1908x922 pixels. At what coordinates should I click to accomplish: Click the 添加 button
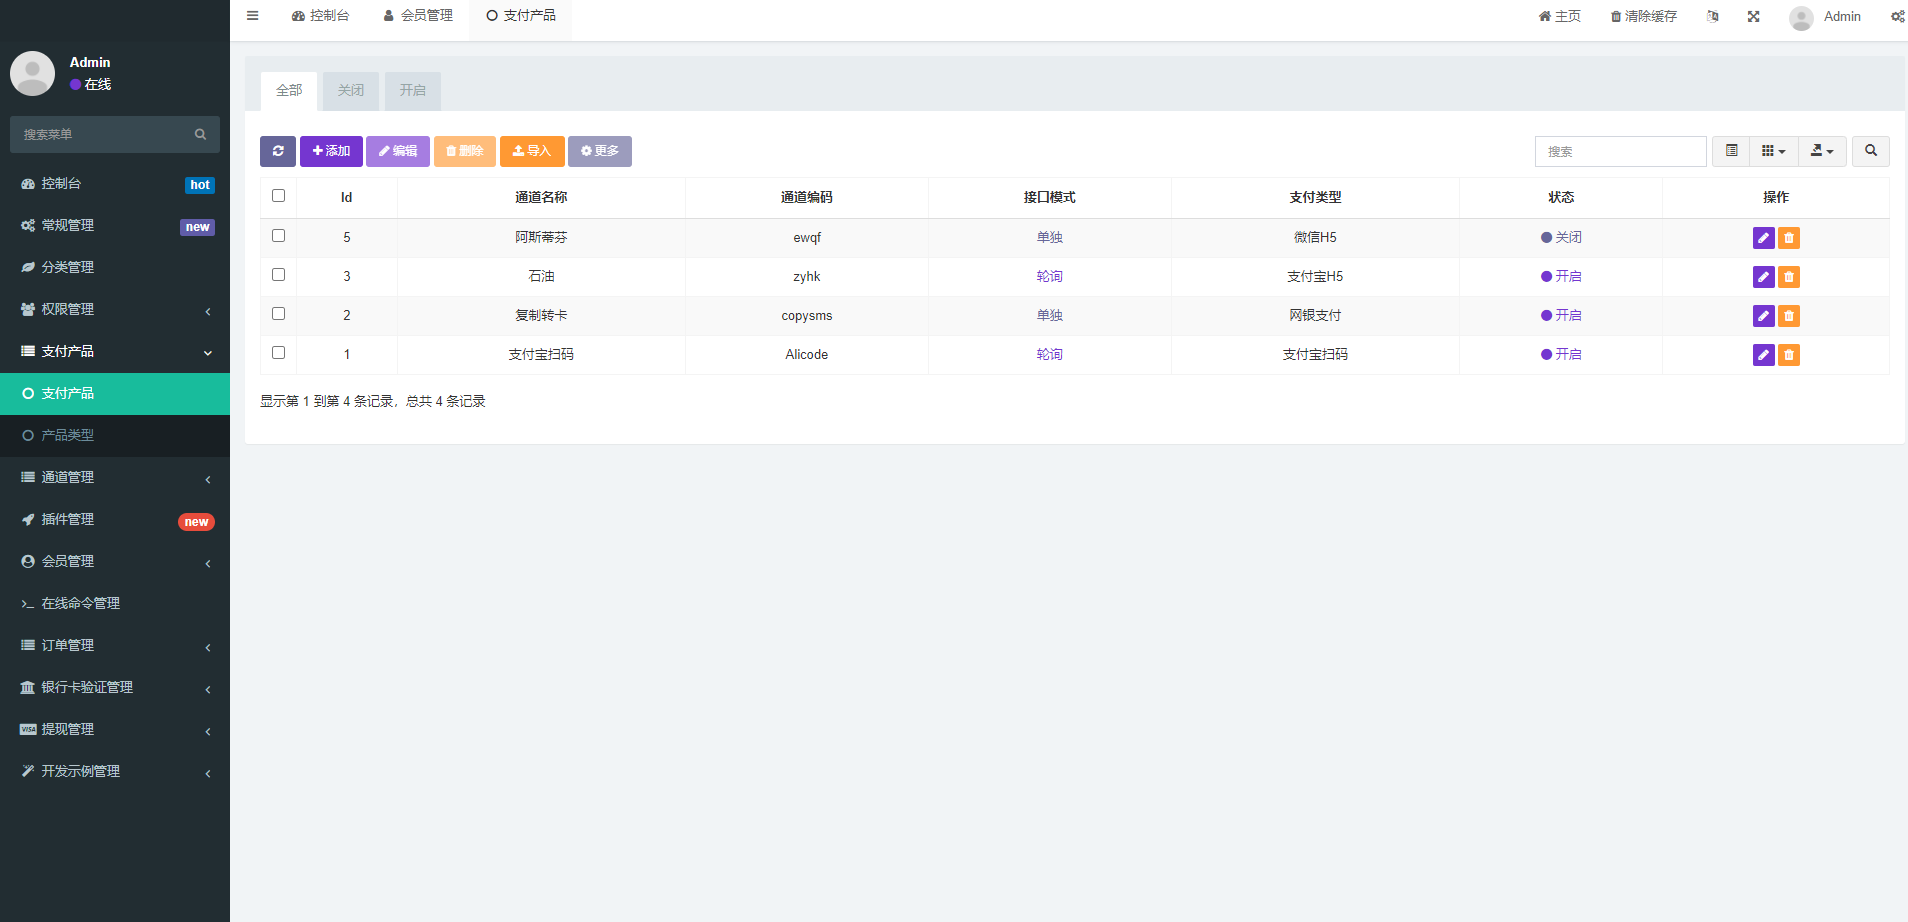331,151
